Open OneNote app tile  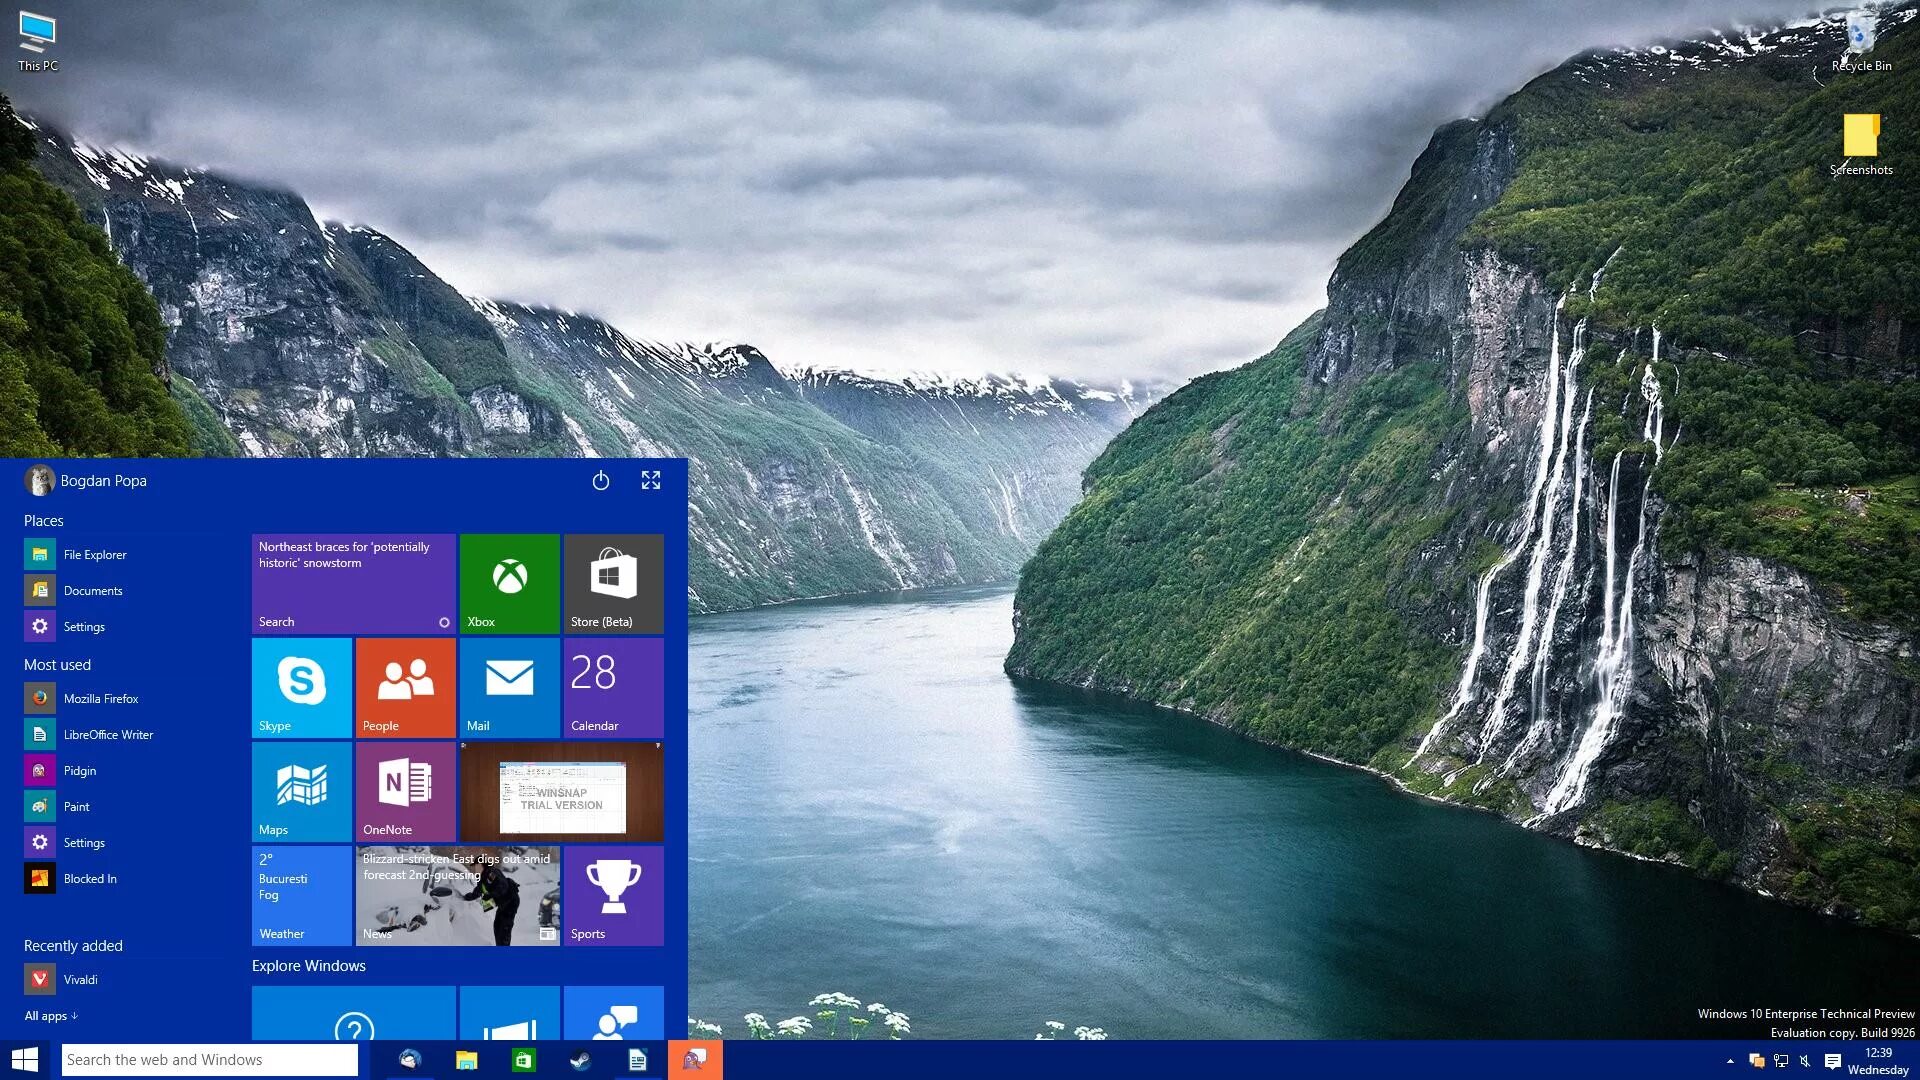click(x=405, y=790)
